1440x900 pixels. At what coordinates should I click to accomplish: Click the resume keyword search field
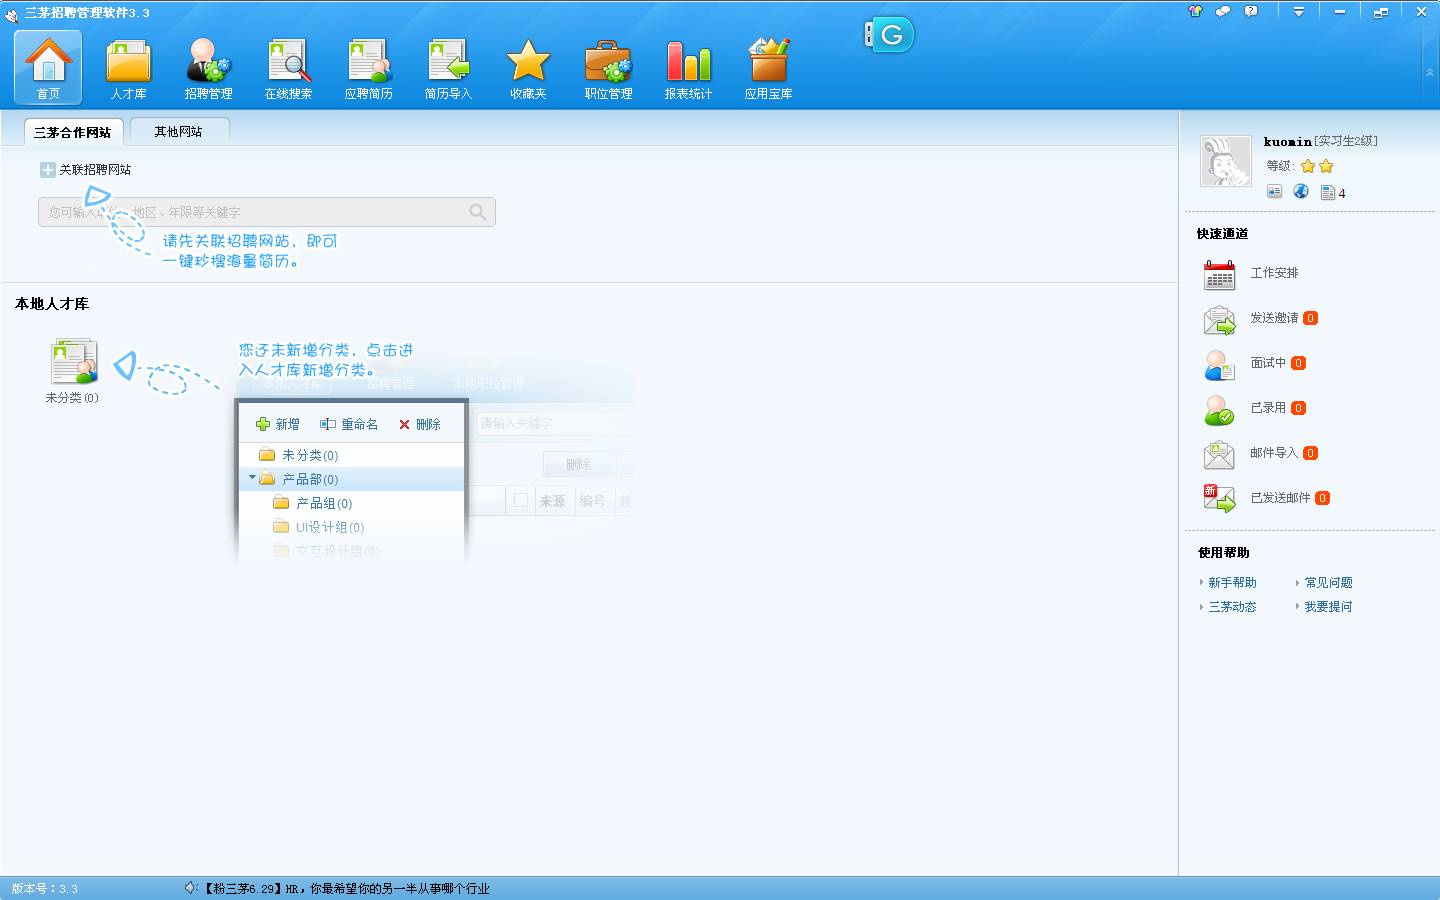(x=250, y=212)
